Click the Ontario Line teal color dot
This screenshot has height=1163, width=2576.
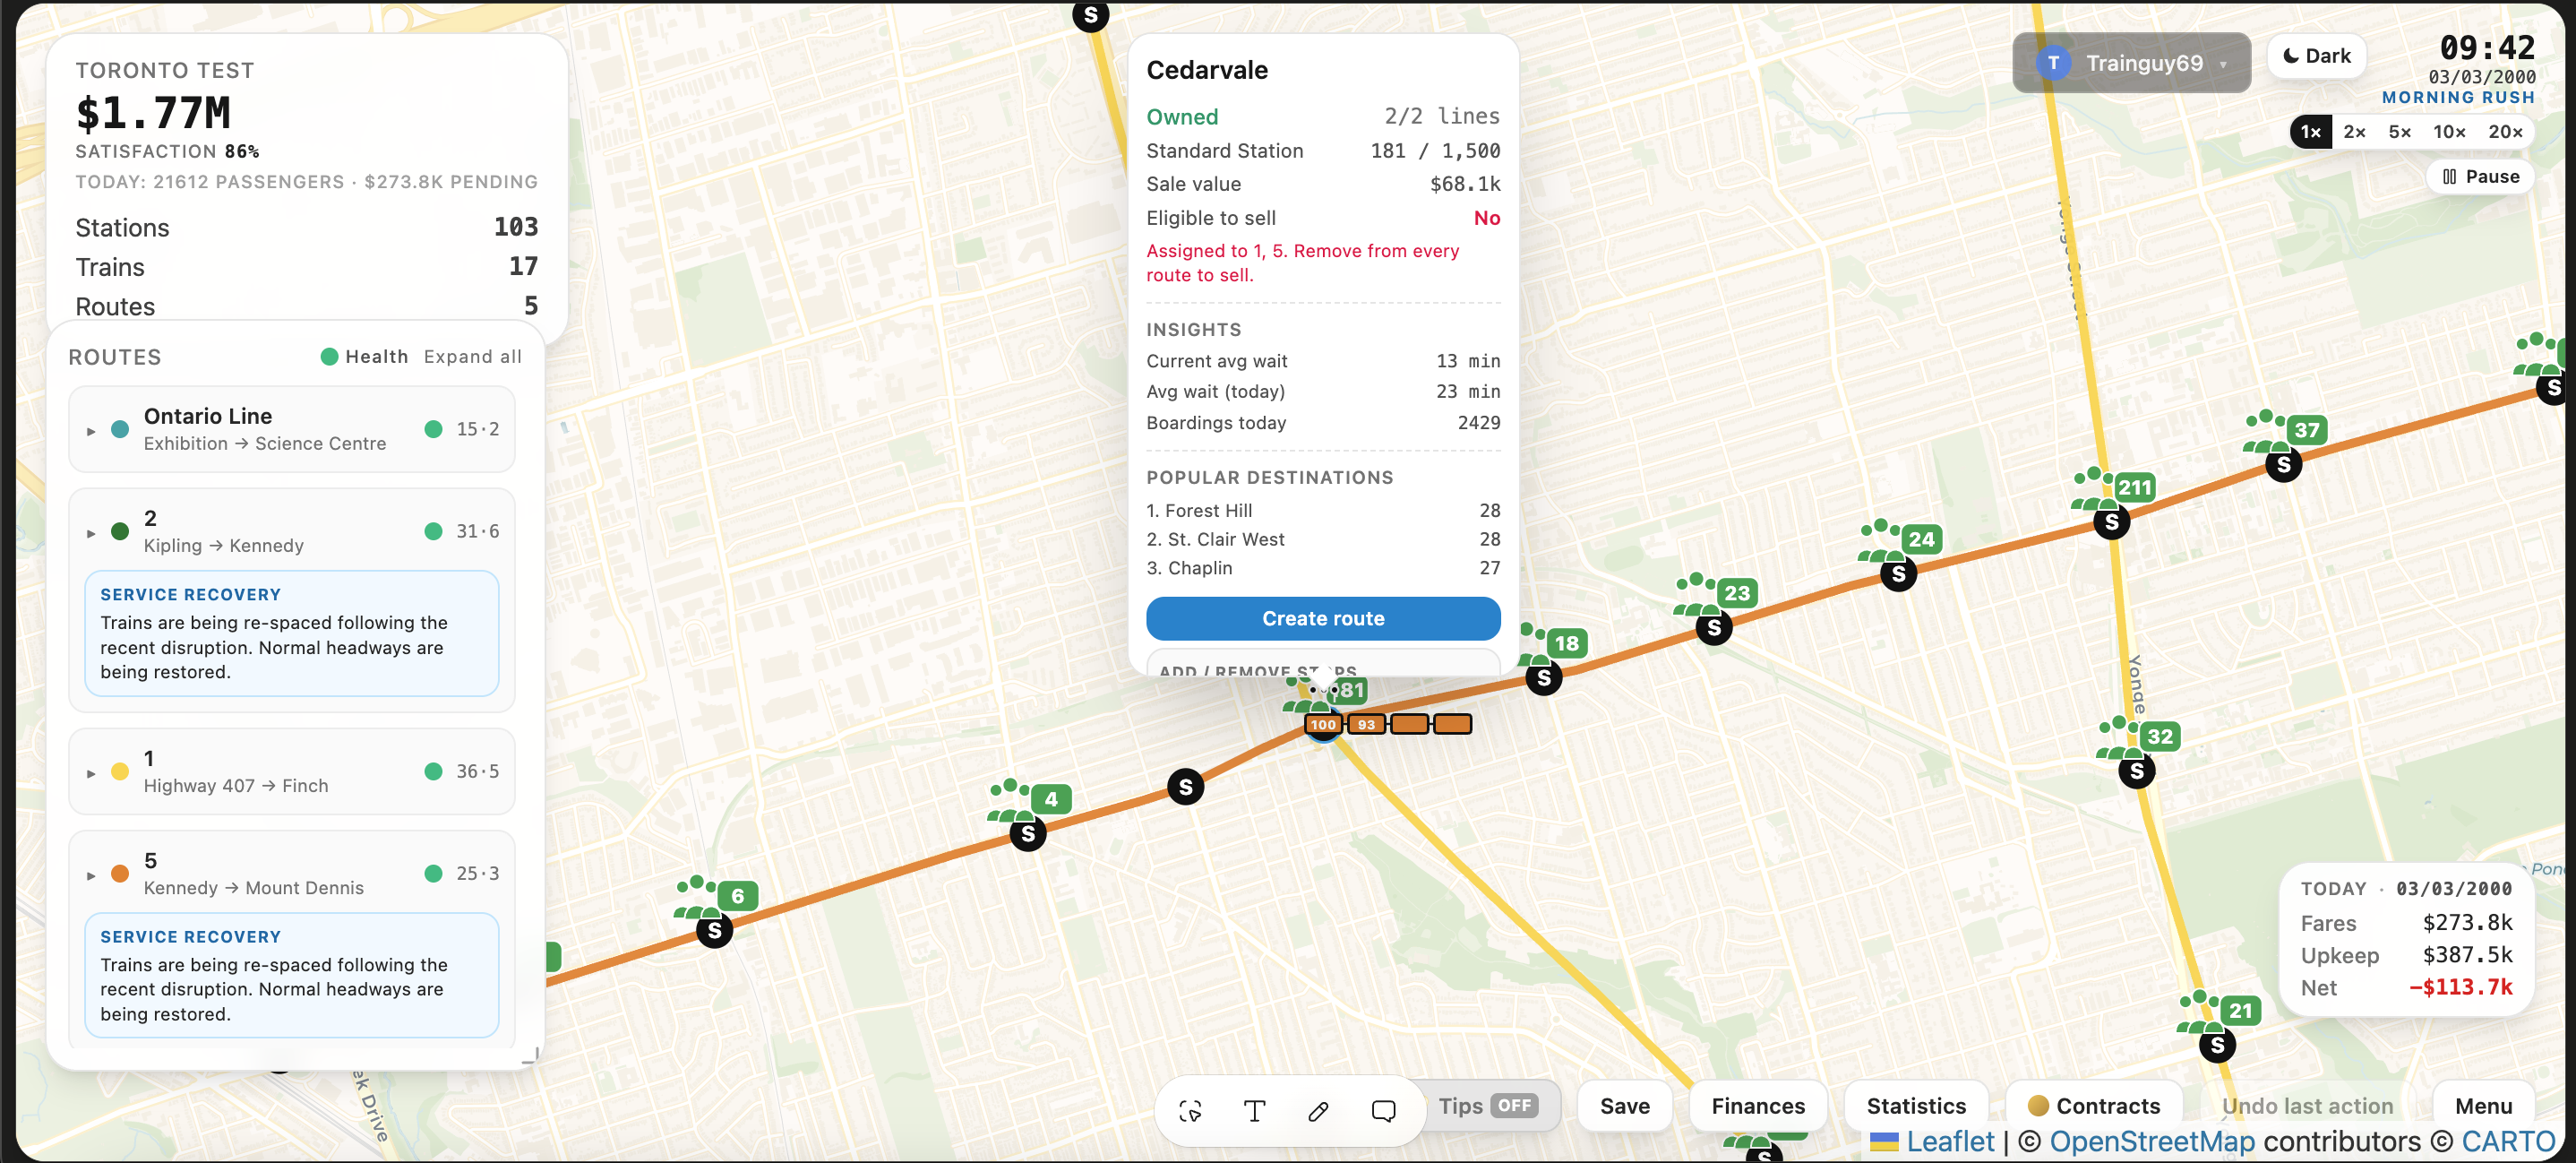pyautogui.click(x=120, y=430)
